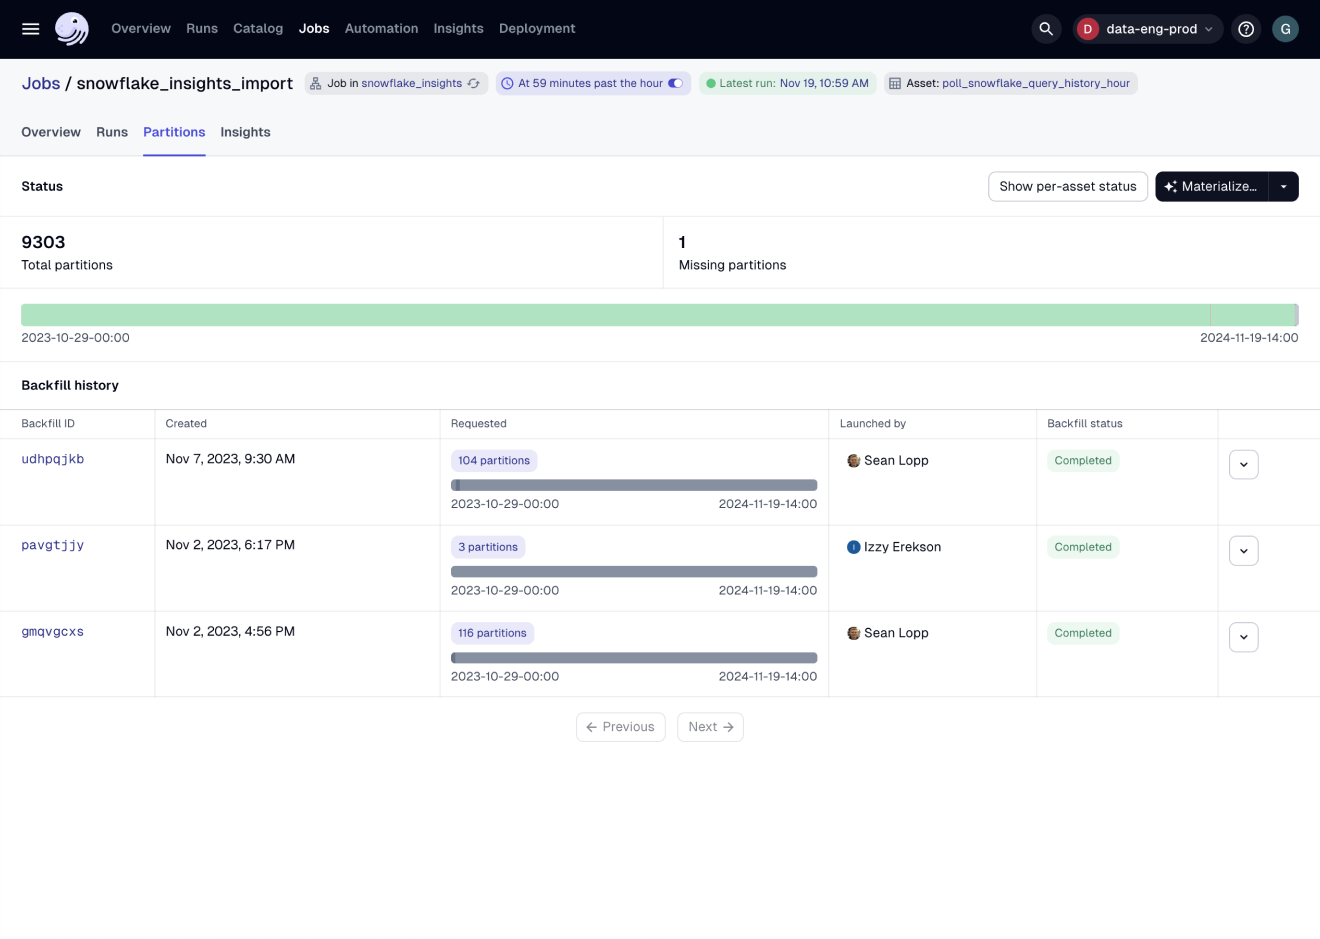
Task: Click the asset icon beside poll_snowflake_query_history_hour
Action: pyautogui.click(x=893, y=83)
